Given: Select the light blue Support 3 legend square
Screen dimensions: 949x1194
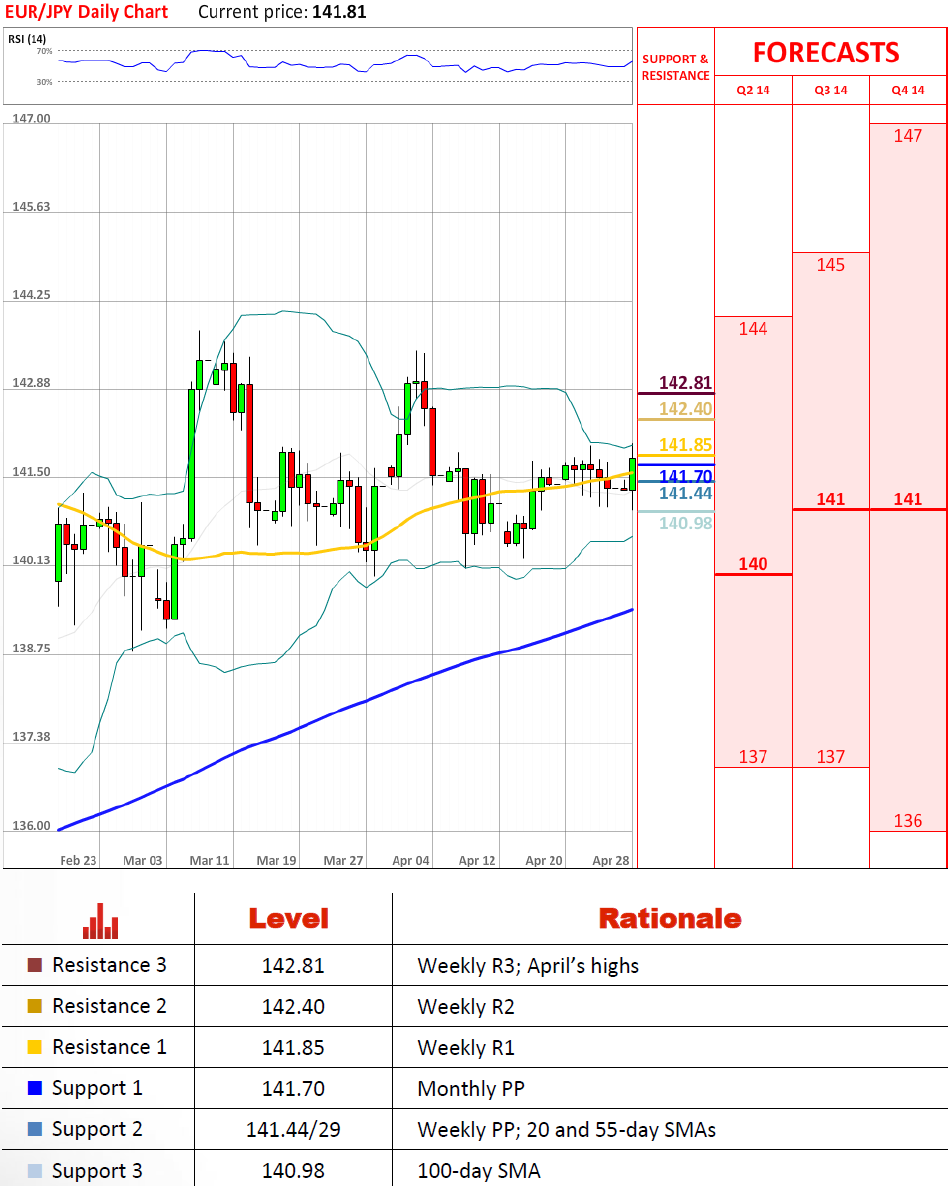Looking at the screenshot, I should (35, 1171).
